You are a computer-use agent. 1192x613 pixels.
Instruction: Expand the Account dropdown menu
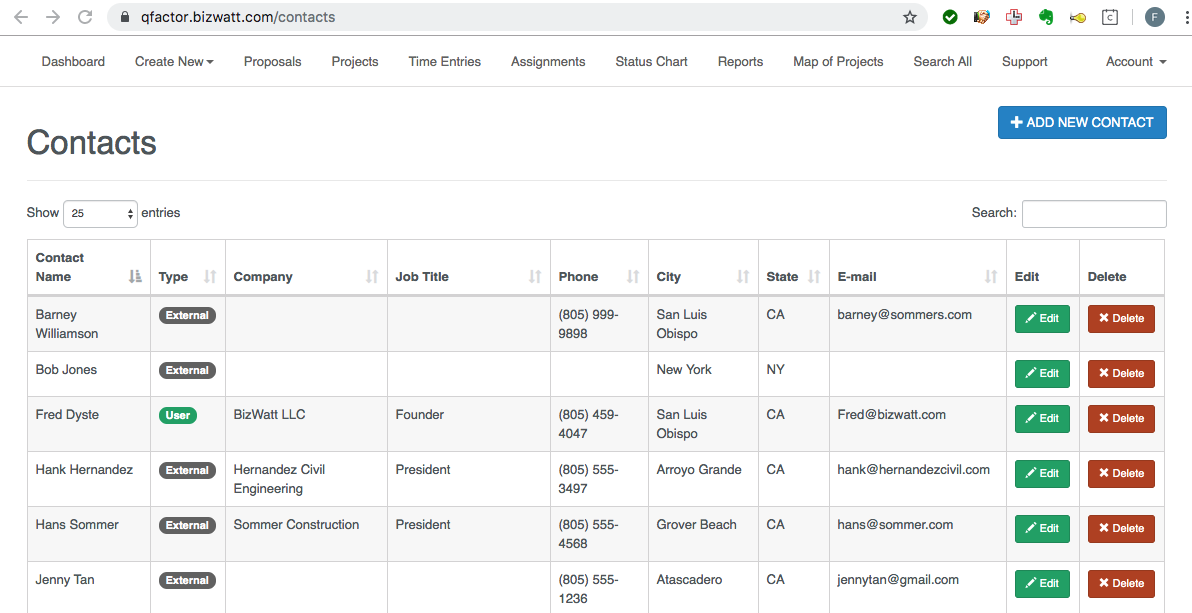[x=1136, y=62]
